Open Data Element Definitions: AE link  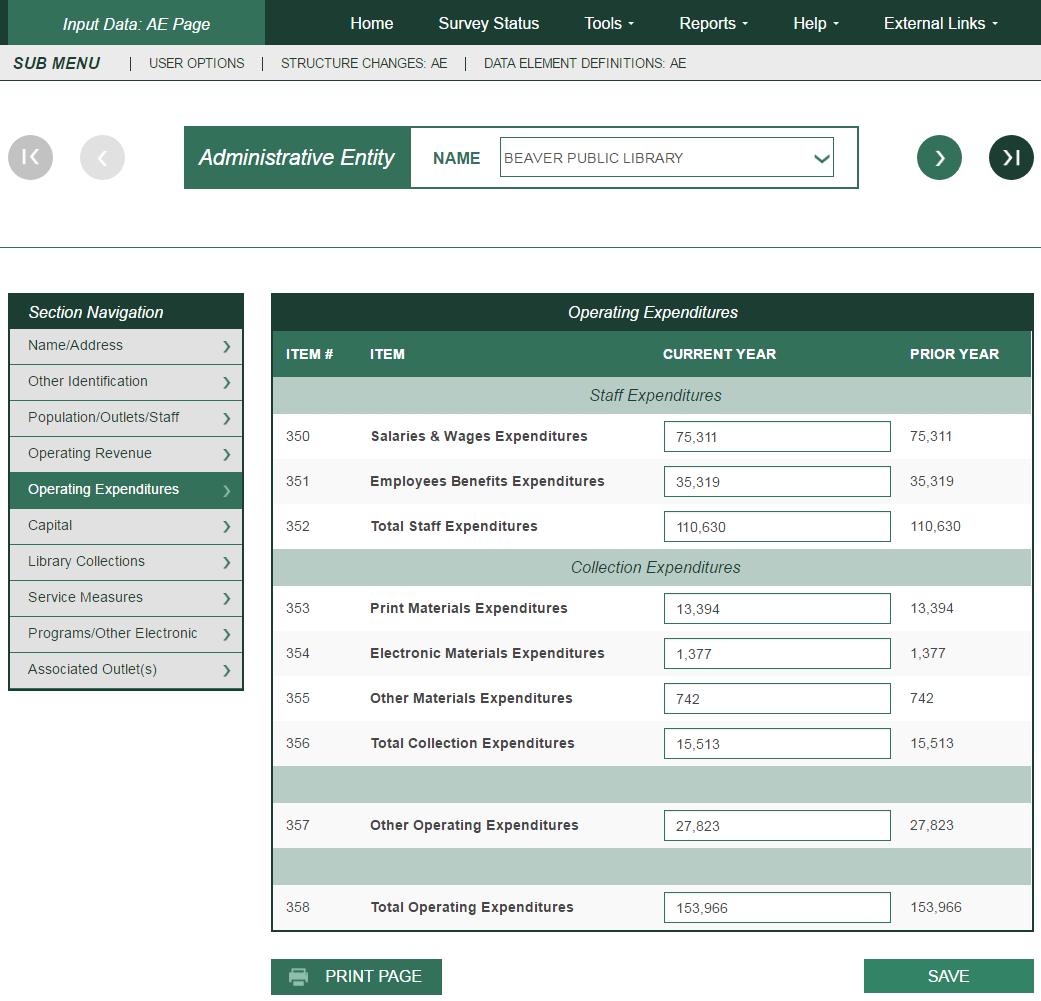(585, 63)
